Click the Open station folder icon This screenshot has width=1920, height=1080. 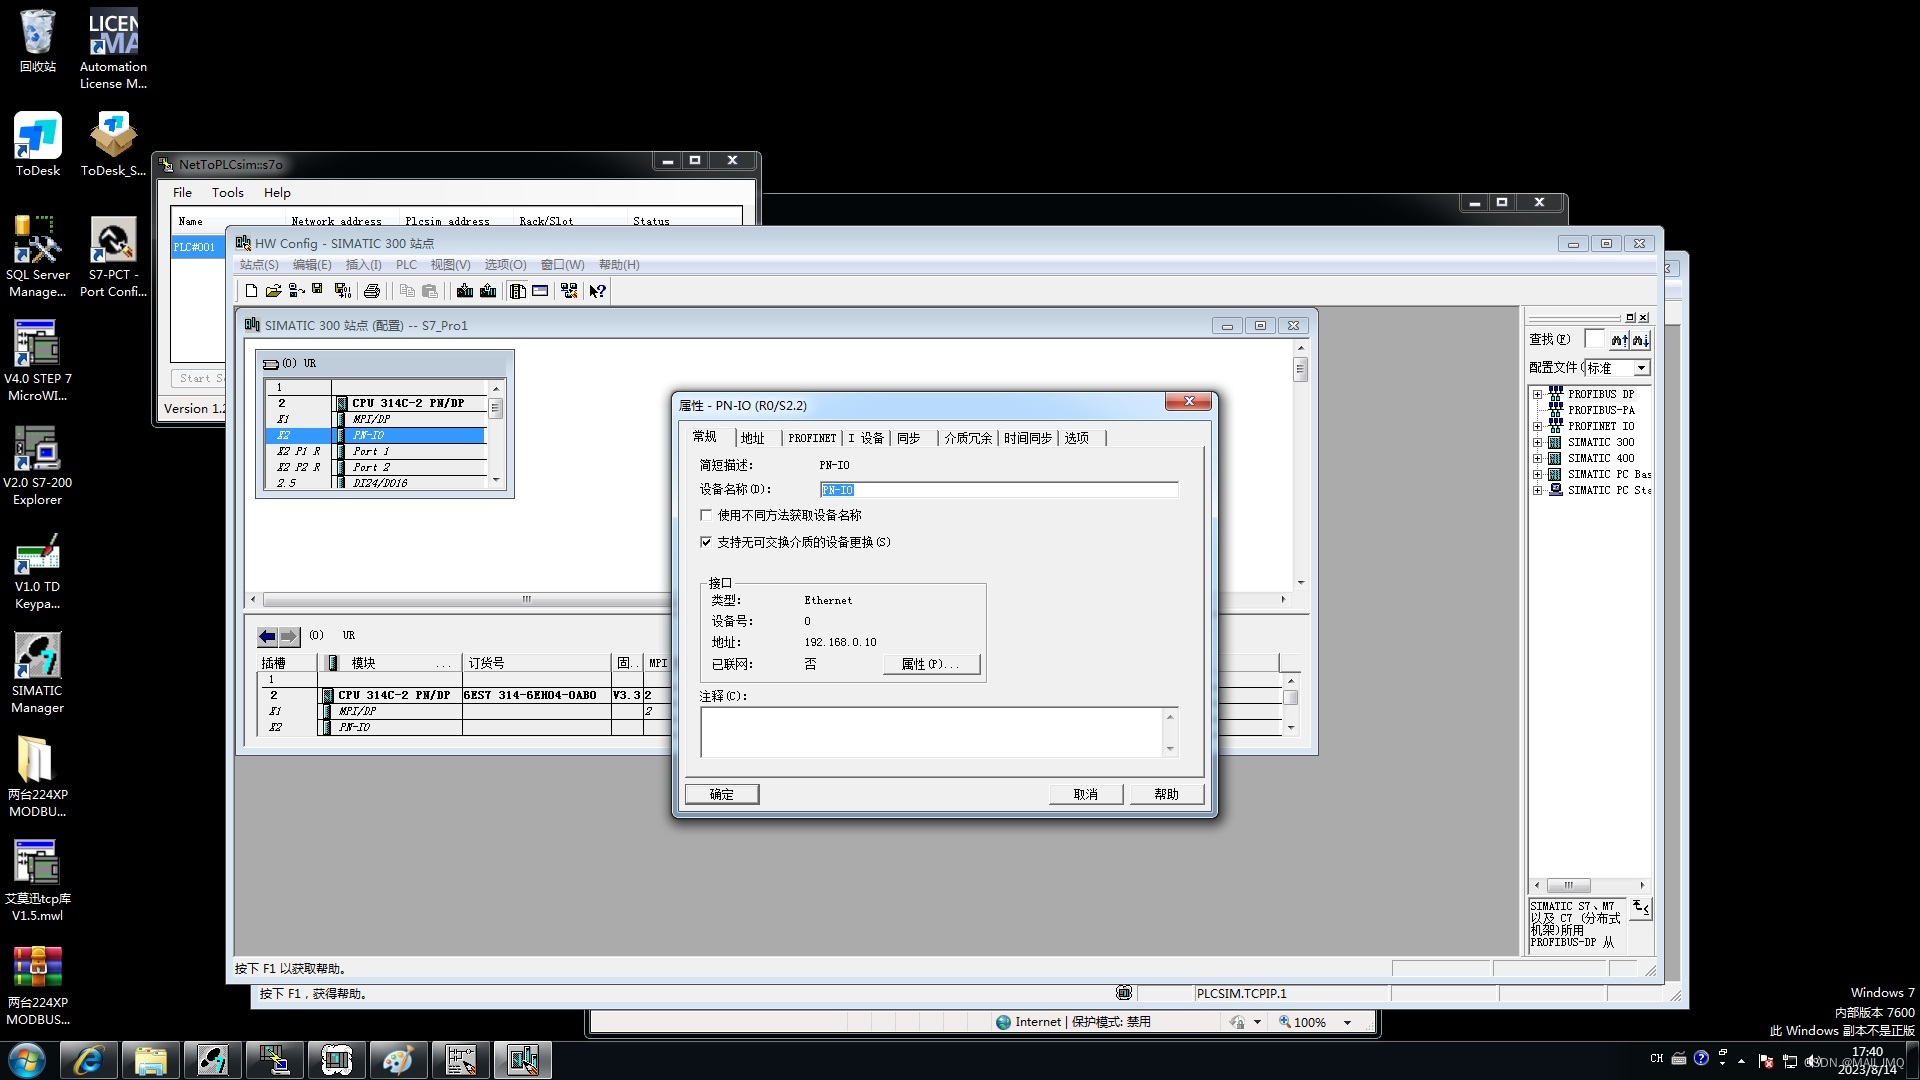point(273,291)
